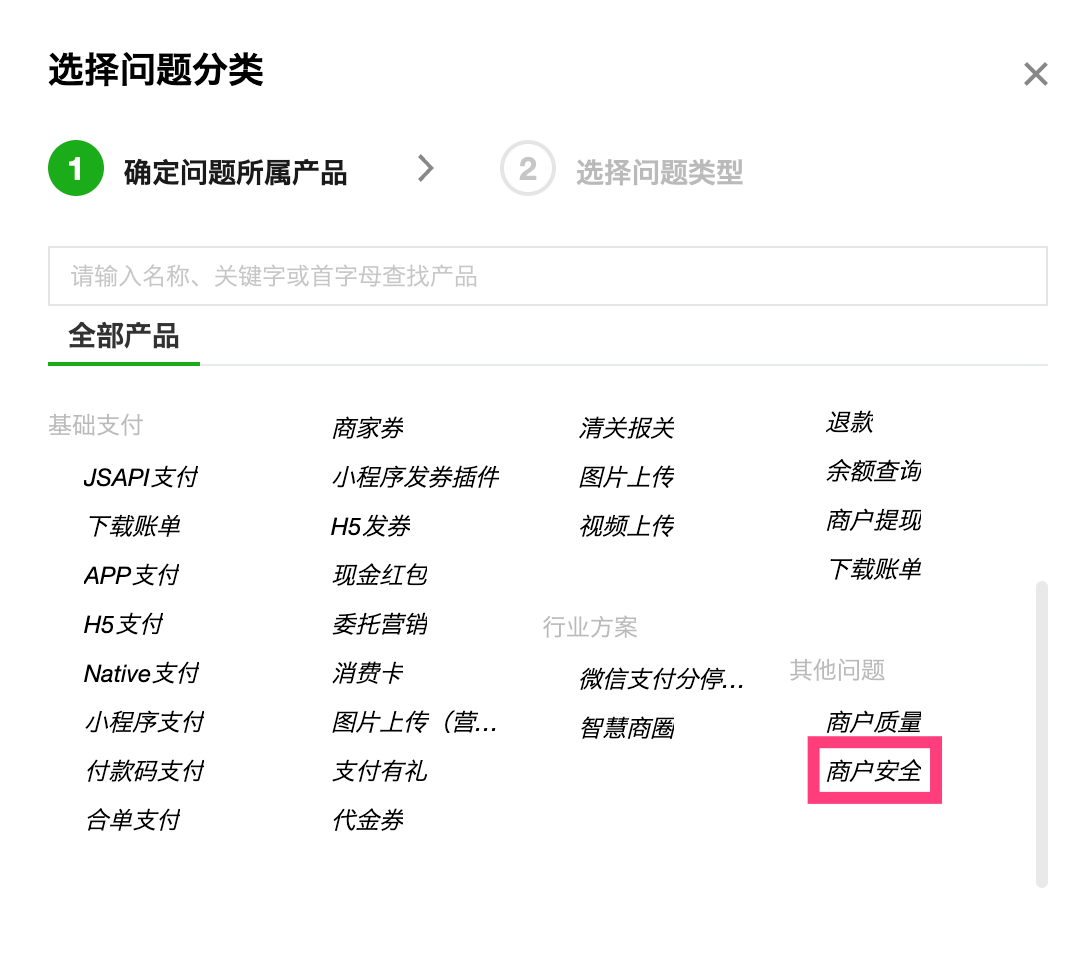Choose 商户提现 product

pos(874,520)
